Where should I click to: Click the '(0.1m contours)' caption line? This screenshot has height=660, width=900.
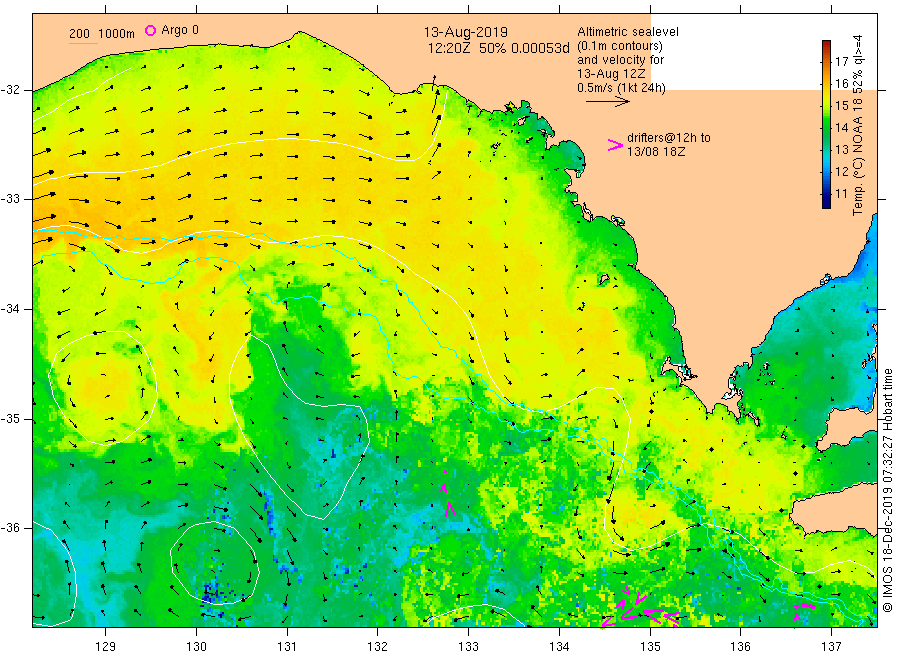[620, 46]
